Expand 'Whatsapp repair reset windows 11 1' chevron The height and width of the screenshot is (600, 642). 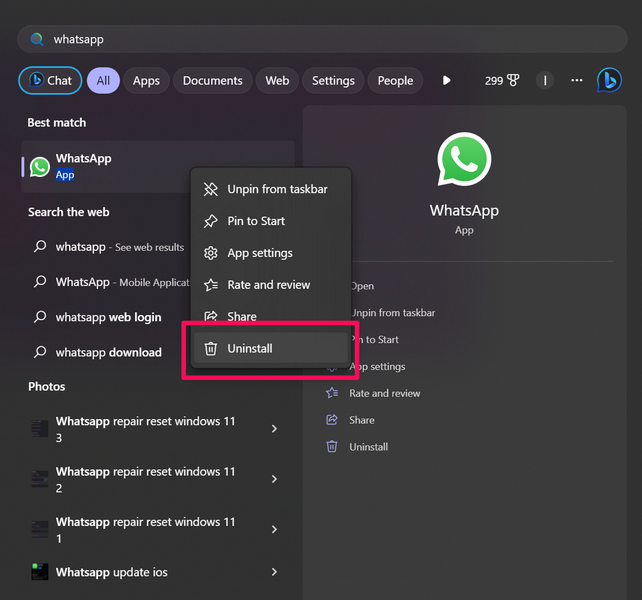pos(275,529)
